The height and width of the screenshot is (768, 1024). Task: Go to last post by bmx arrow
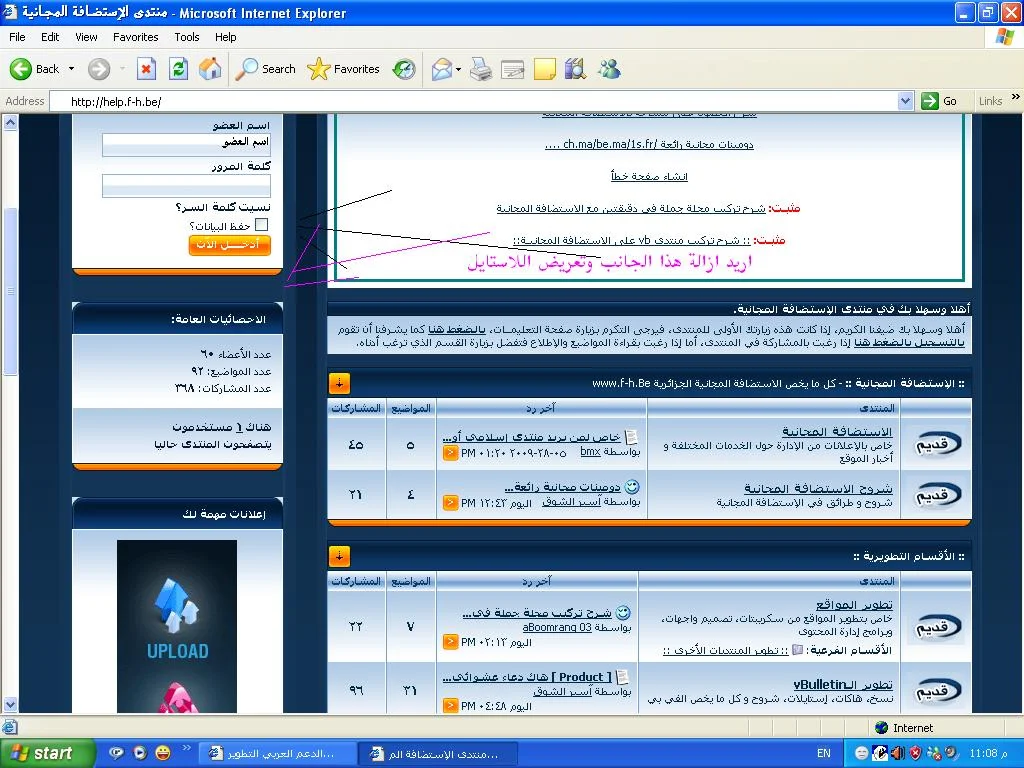[x=451, y=453]
